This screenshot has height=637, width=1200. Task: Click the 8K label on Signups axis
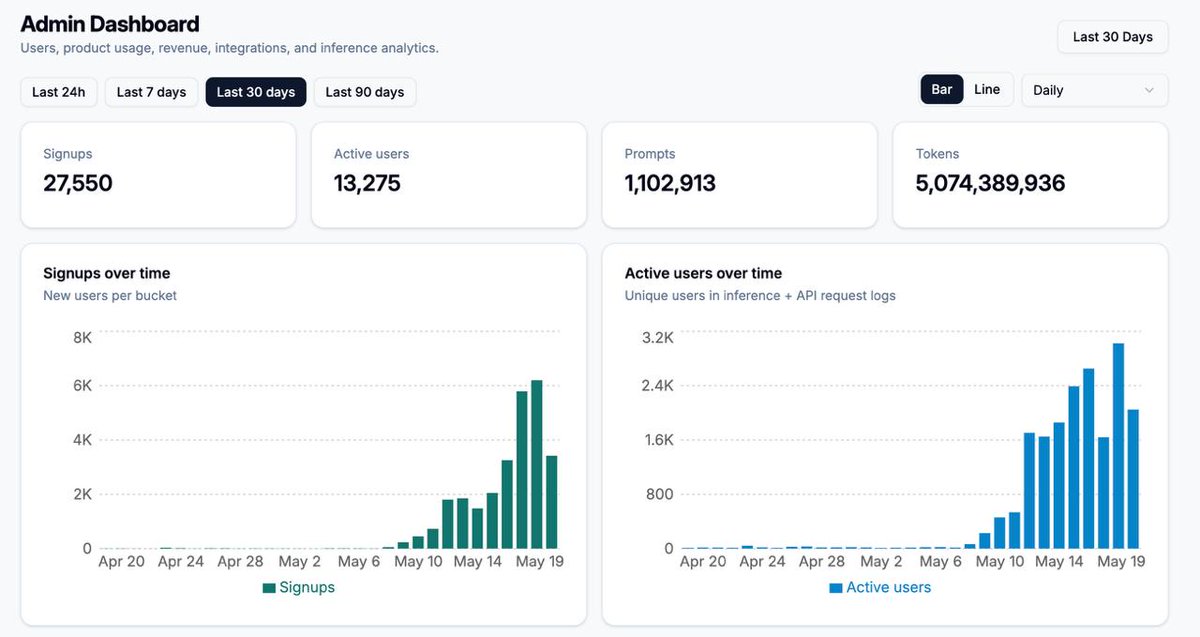[83, 338]
